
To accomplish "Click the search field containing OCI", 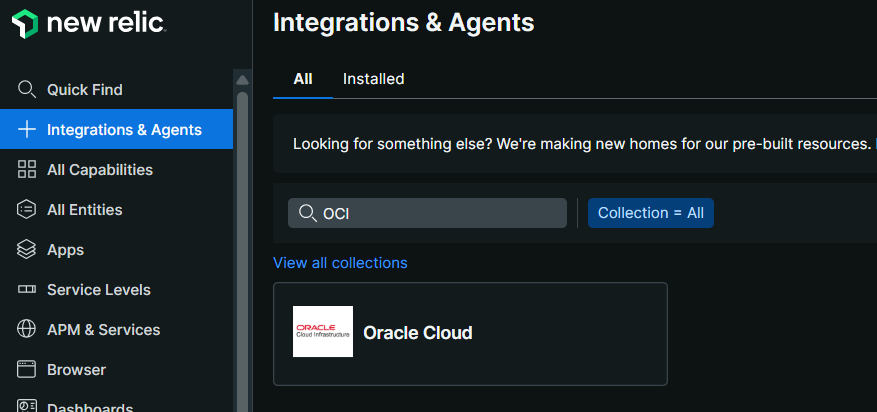I will (427, 213).
